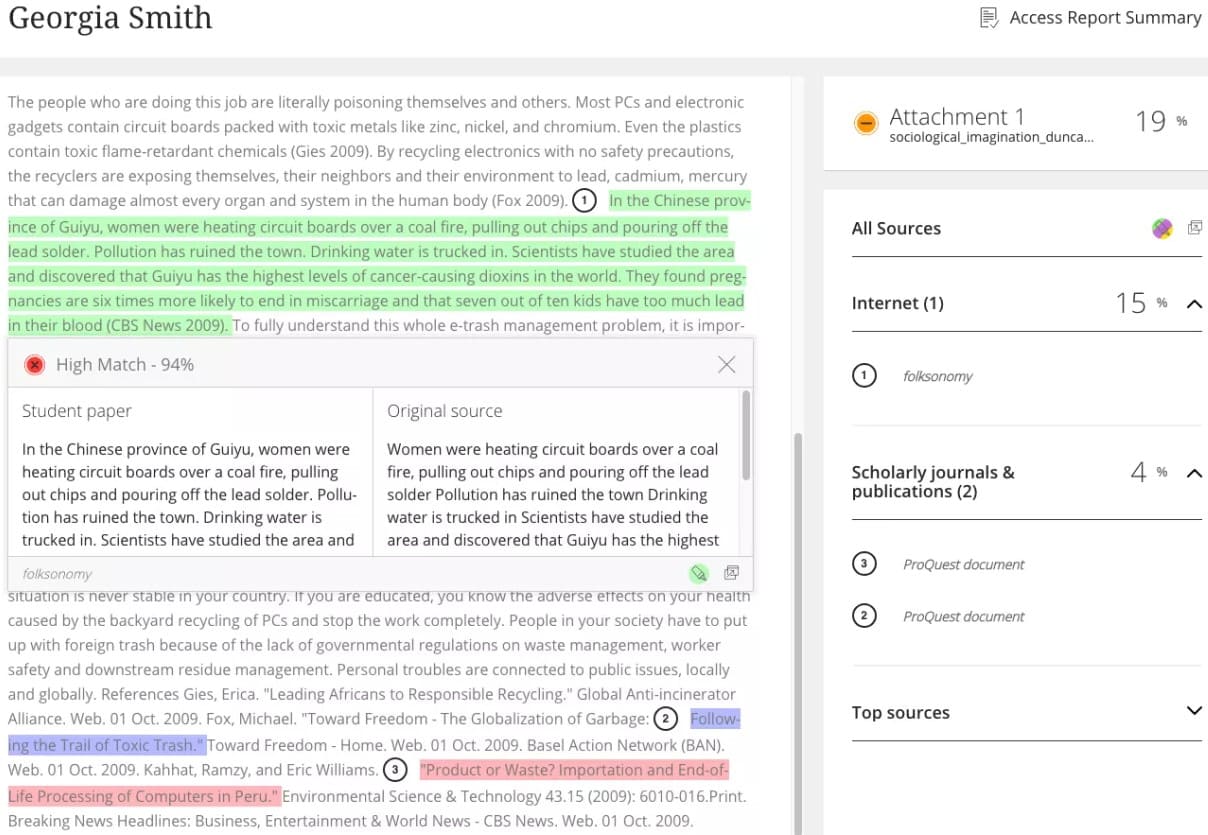This screenshot has height=835, width=1208.
Task: Click the scrollbar in the match comparison popup
Action: pyautogui.click(x=746, y=436)
